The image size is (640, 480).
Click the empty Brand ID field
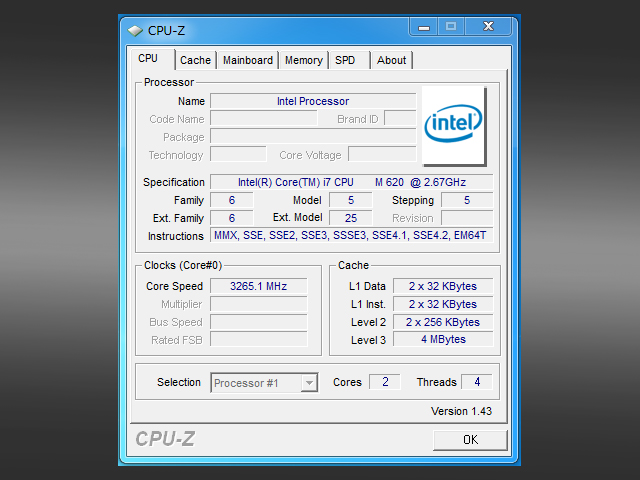pos(400,119)
